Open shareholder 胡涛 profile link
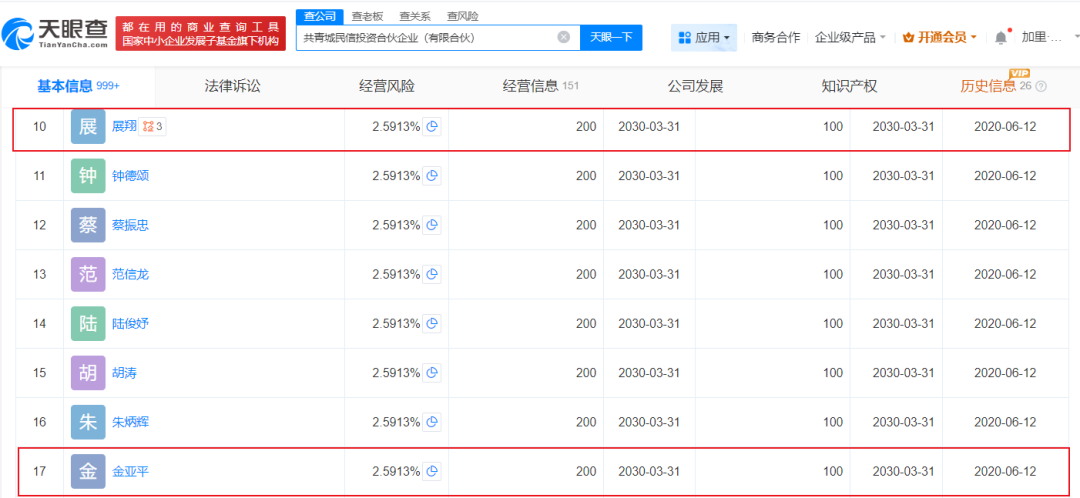1080x498 pixels. (x=124, y=373)
